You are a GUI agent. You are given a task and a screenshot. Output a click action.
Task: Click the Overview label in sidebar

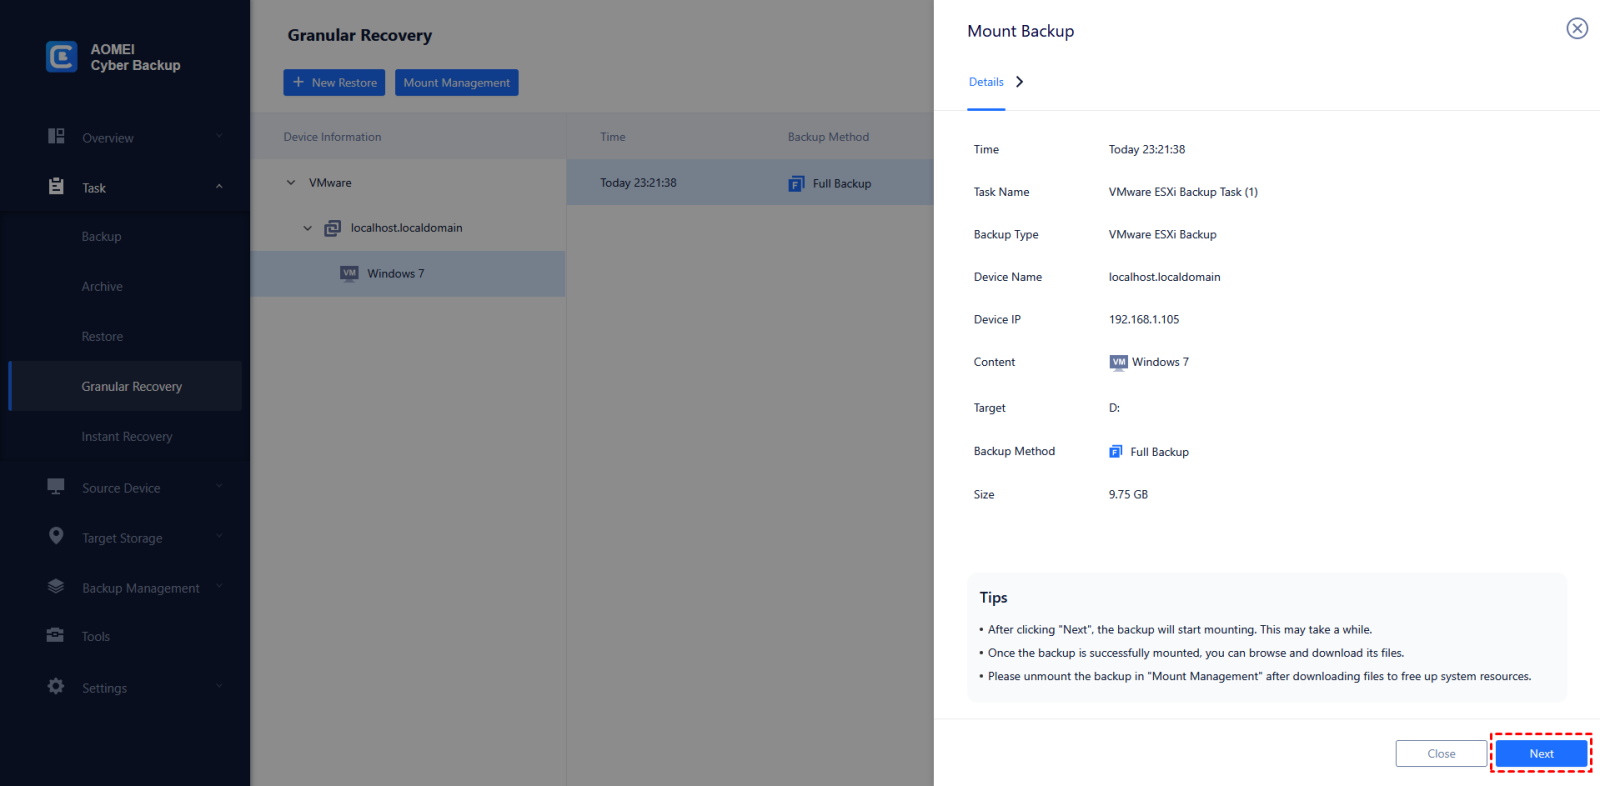click(x=108, y=138)
